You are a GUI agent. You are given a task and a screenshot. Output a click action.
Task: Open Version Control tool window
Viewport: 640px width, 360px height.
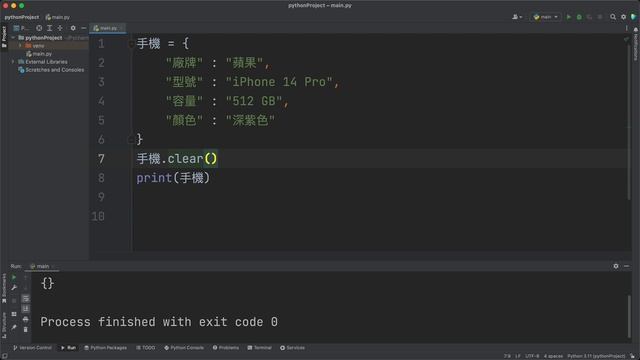point(32,348)
